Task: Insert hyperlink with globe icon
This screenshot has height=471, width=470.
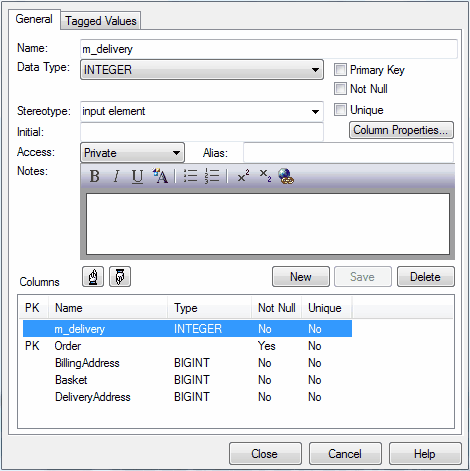Action: pos(286,176)
